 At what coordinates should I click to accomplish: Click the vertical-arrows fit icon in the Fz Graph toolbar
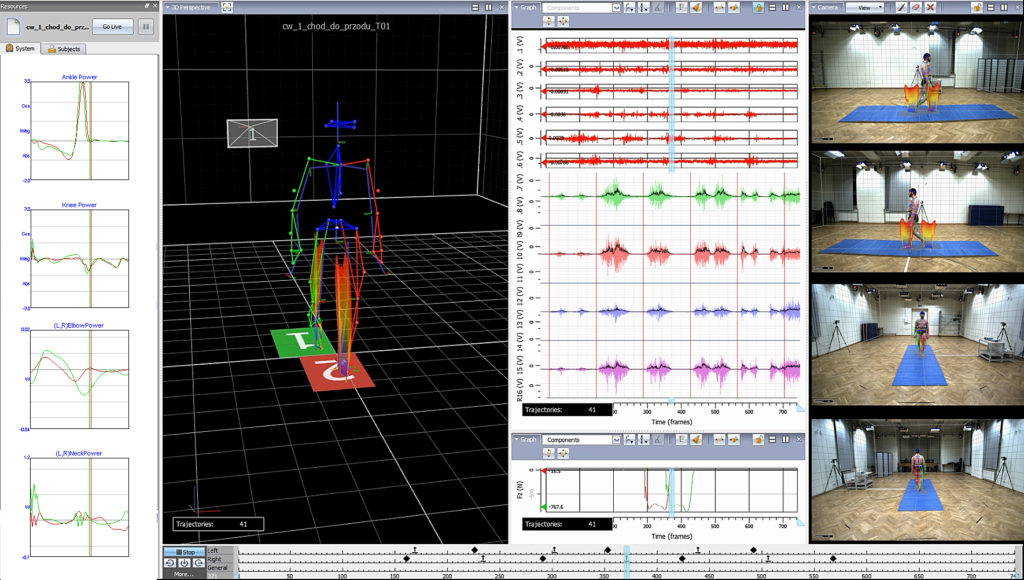549,453
